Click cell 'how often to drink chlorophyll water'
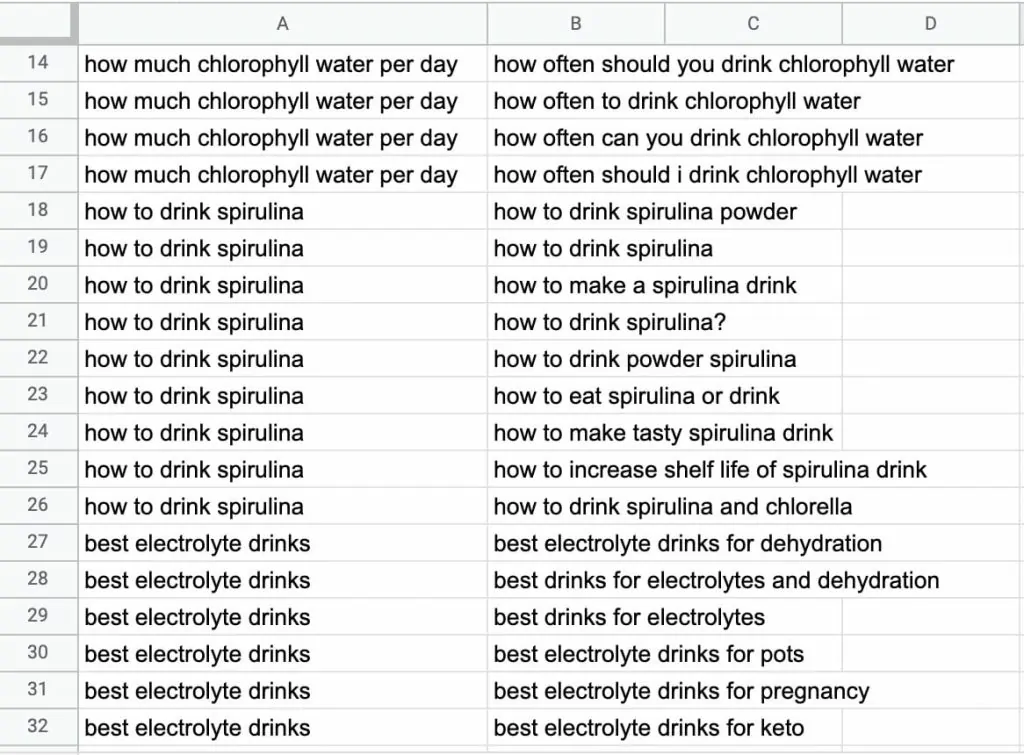This screenshot has height=755, width=1024. pos(677,101)
